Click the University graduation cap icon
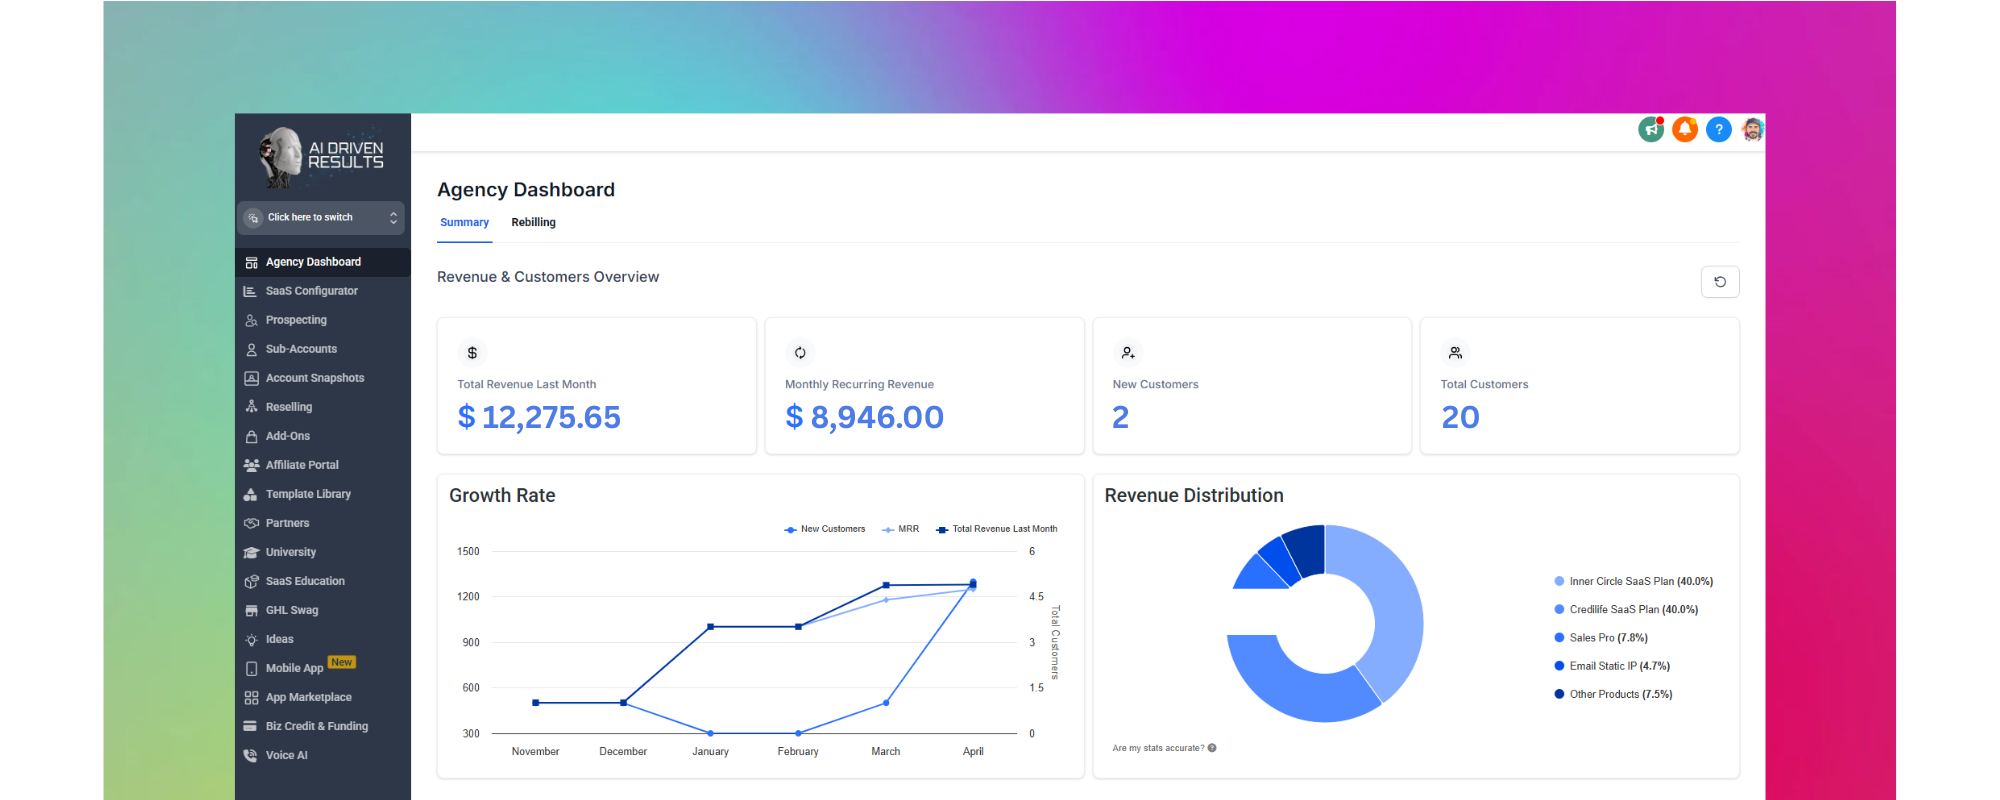 pyautogui.click(x=252, y=552)
